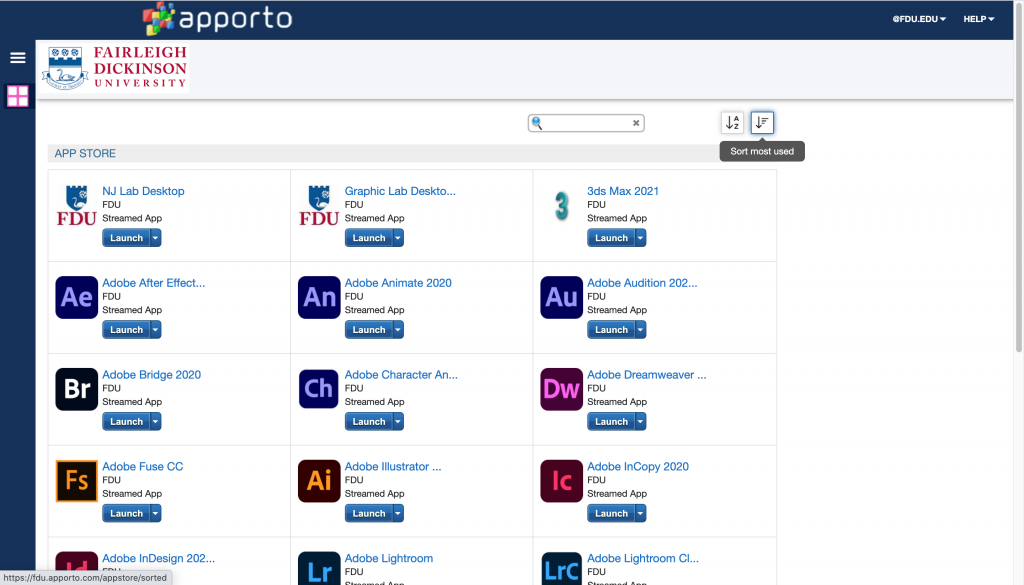Focus the app search input field
This screenshot has width=1024, height=585.
coord(586,123)
